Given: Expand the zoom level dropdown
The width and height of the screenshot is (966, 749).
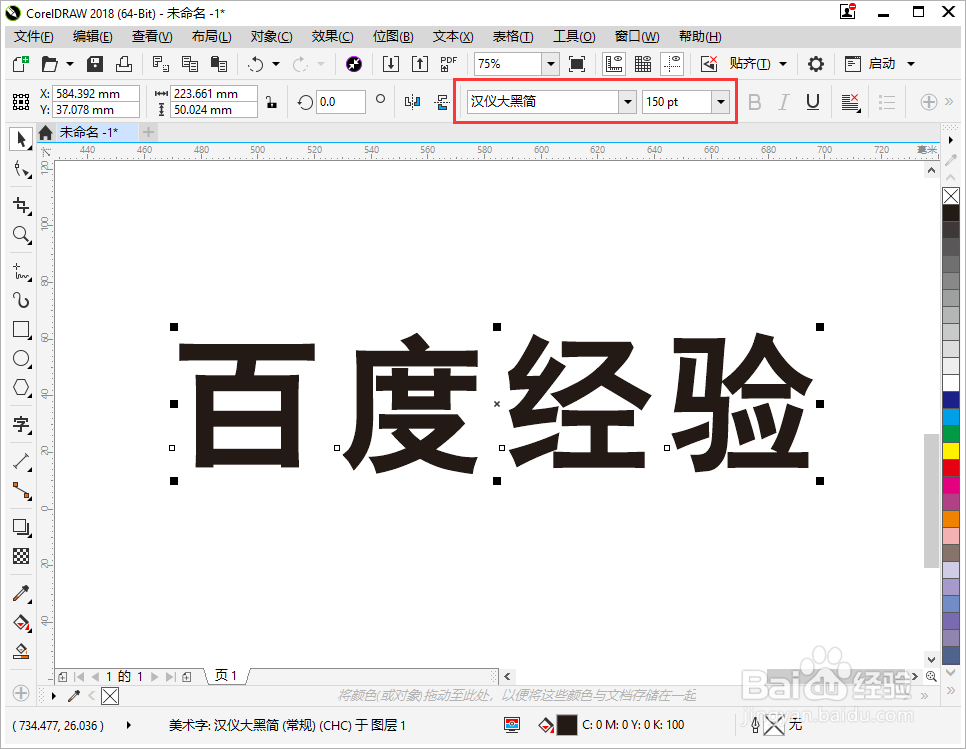Looking at the screenshot, I should tap(551, 63).
